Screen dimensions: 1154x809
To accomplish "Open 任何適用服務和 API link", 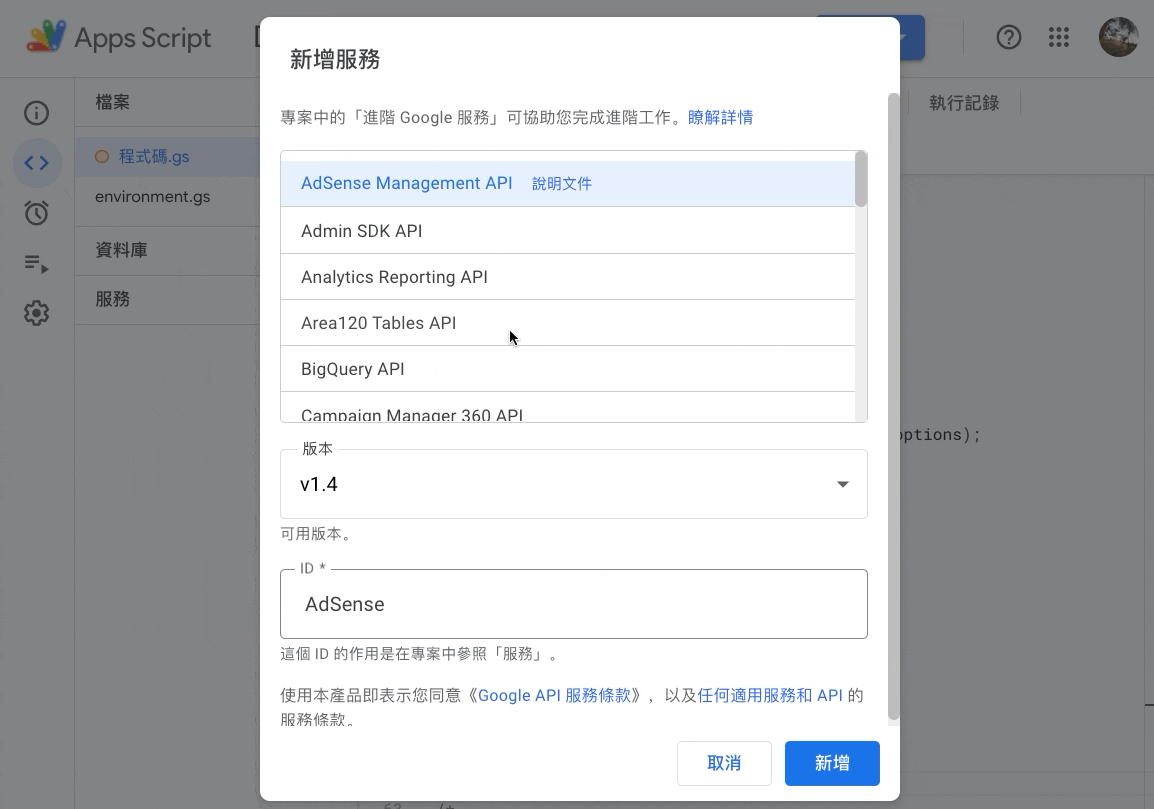I will tap(770, 696).
